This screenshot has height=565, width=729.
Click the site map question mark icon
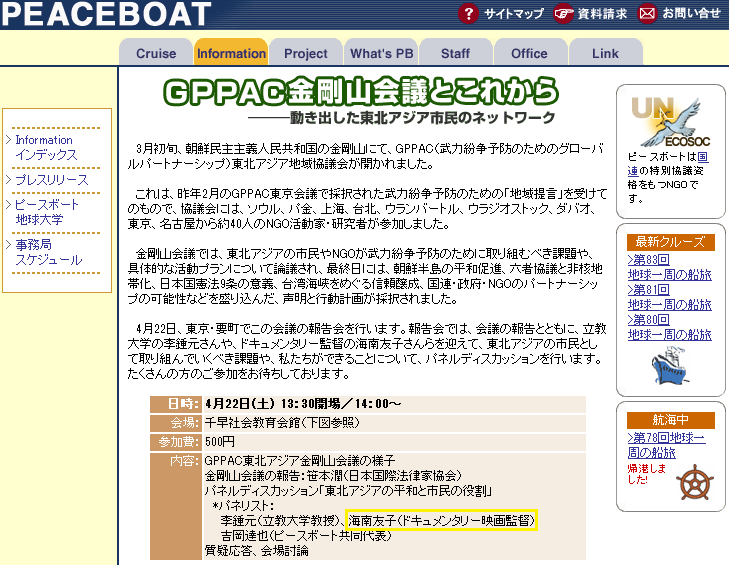(468, 13)
